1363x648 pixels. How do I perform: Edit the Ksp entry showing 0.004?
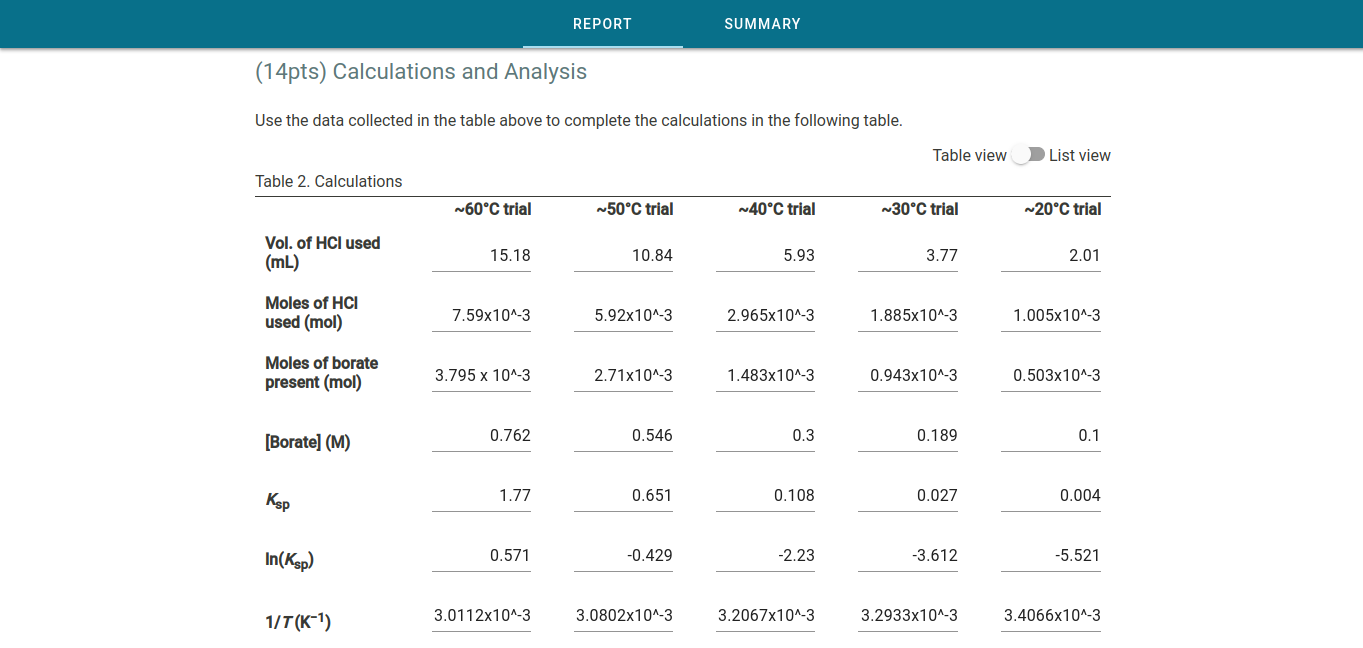(1050, 495)
